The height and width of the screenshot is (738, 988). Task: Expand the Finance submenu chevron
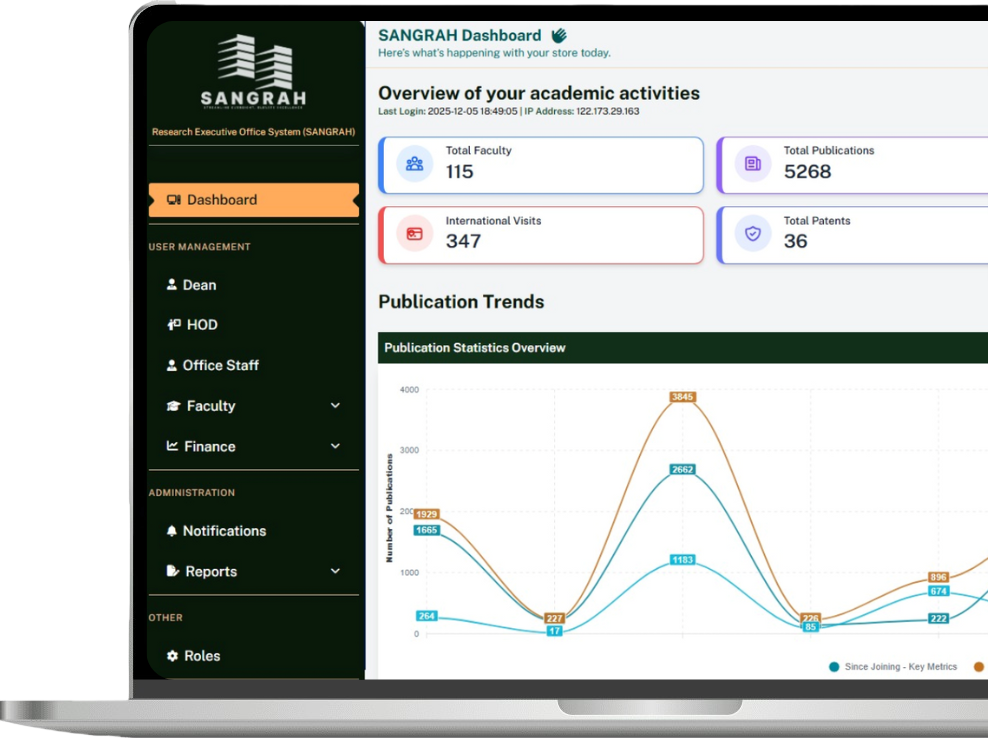click(335, 446)
